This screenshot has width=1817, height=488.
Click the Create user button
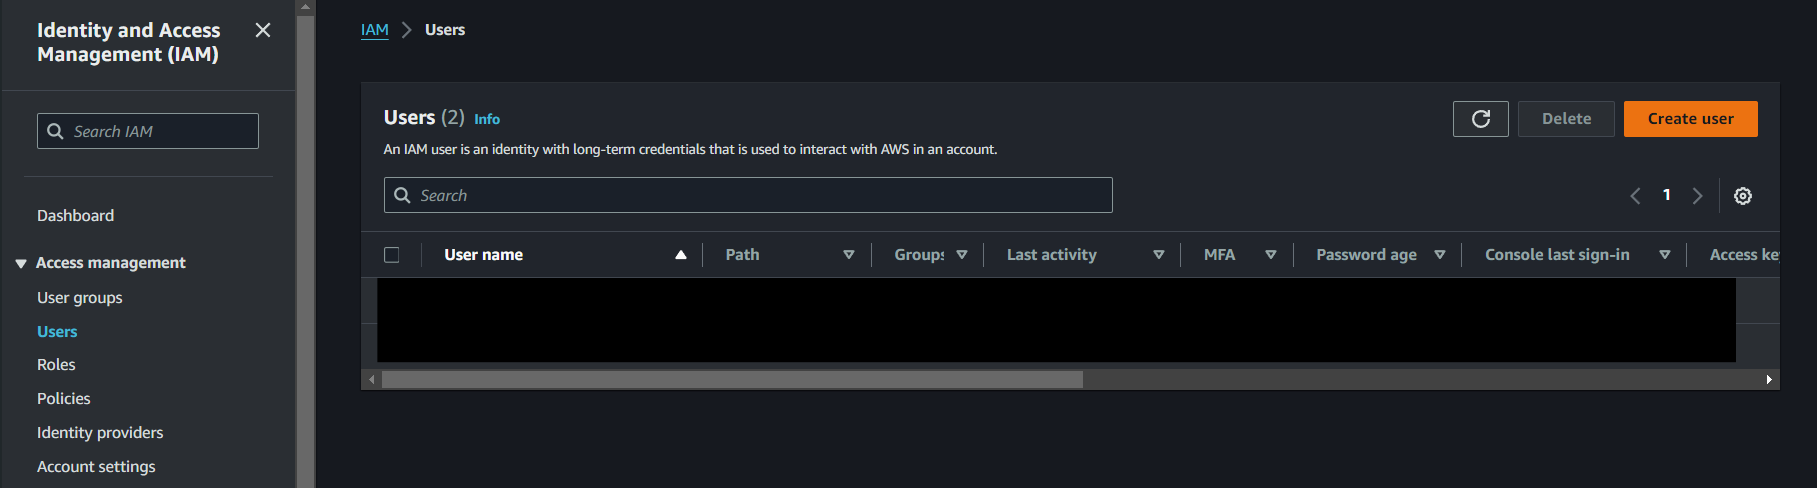point(1690,119)
